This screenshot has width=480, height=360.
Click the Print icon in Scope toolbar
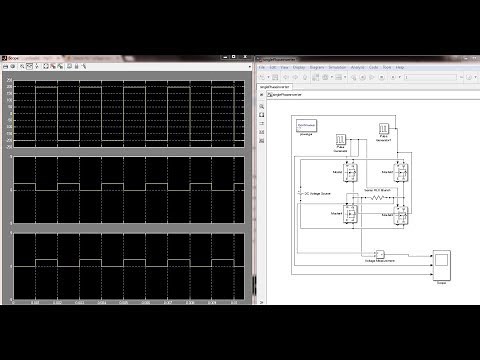[5, 67]
